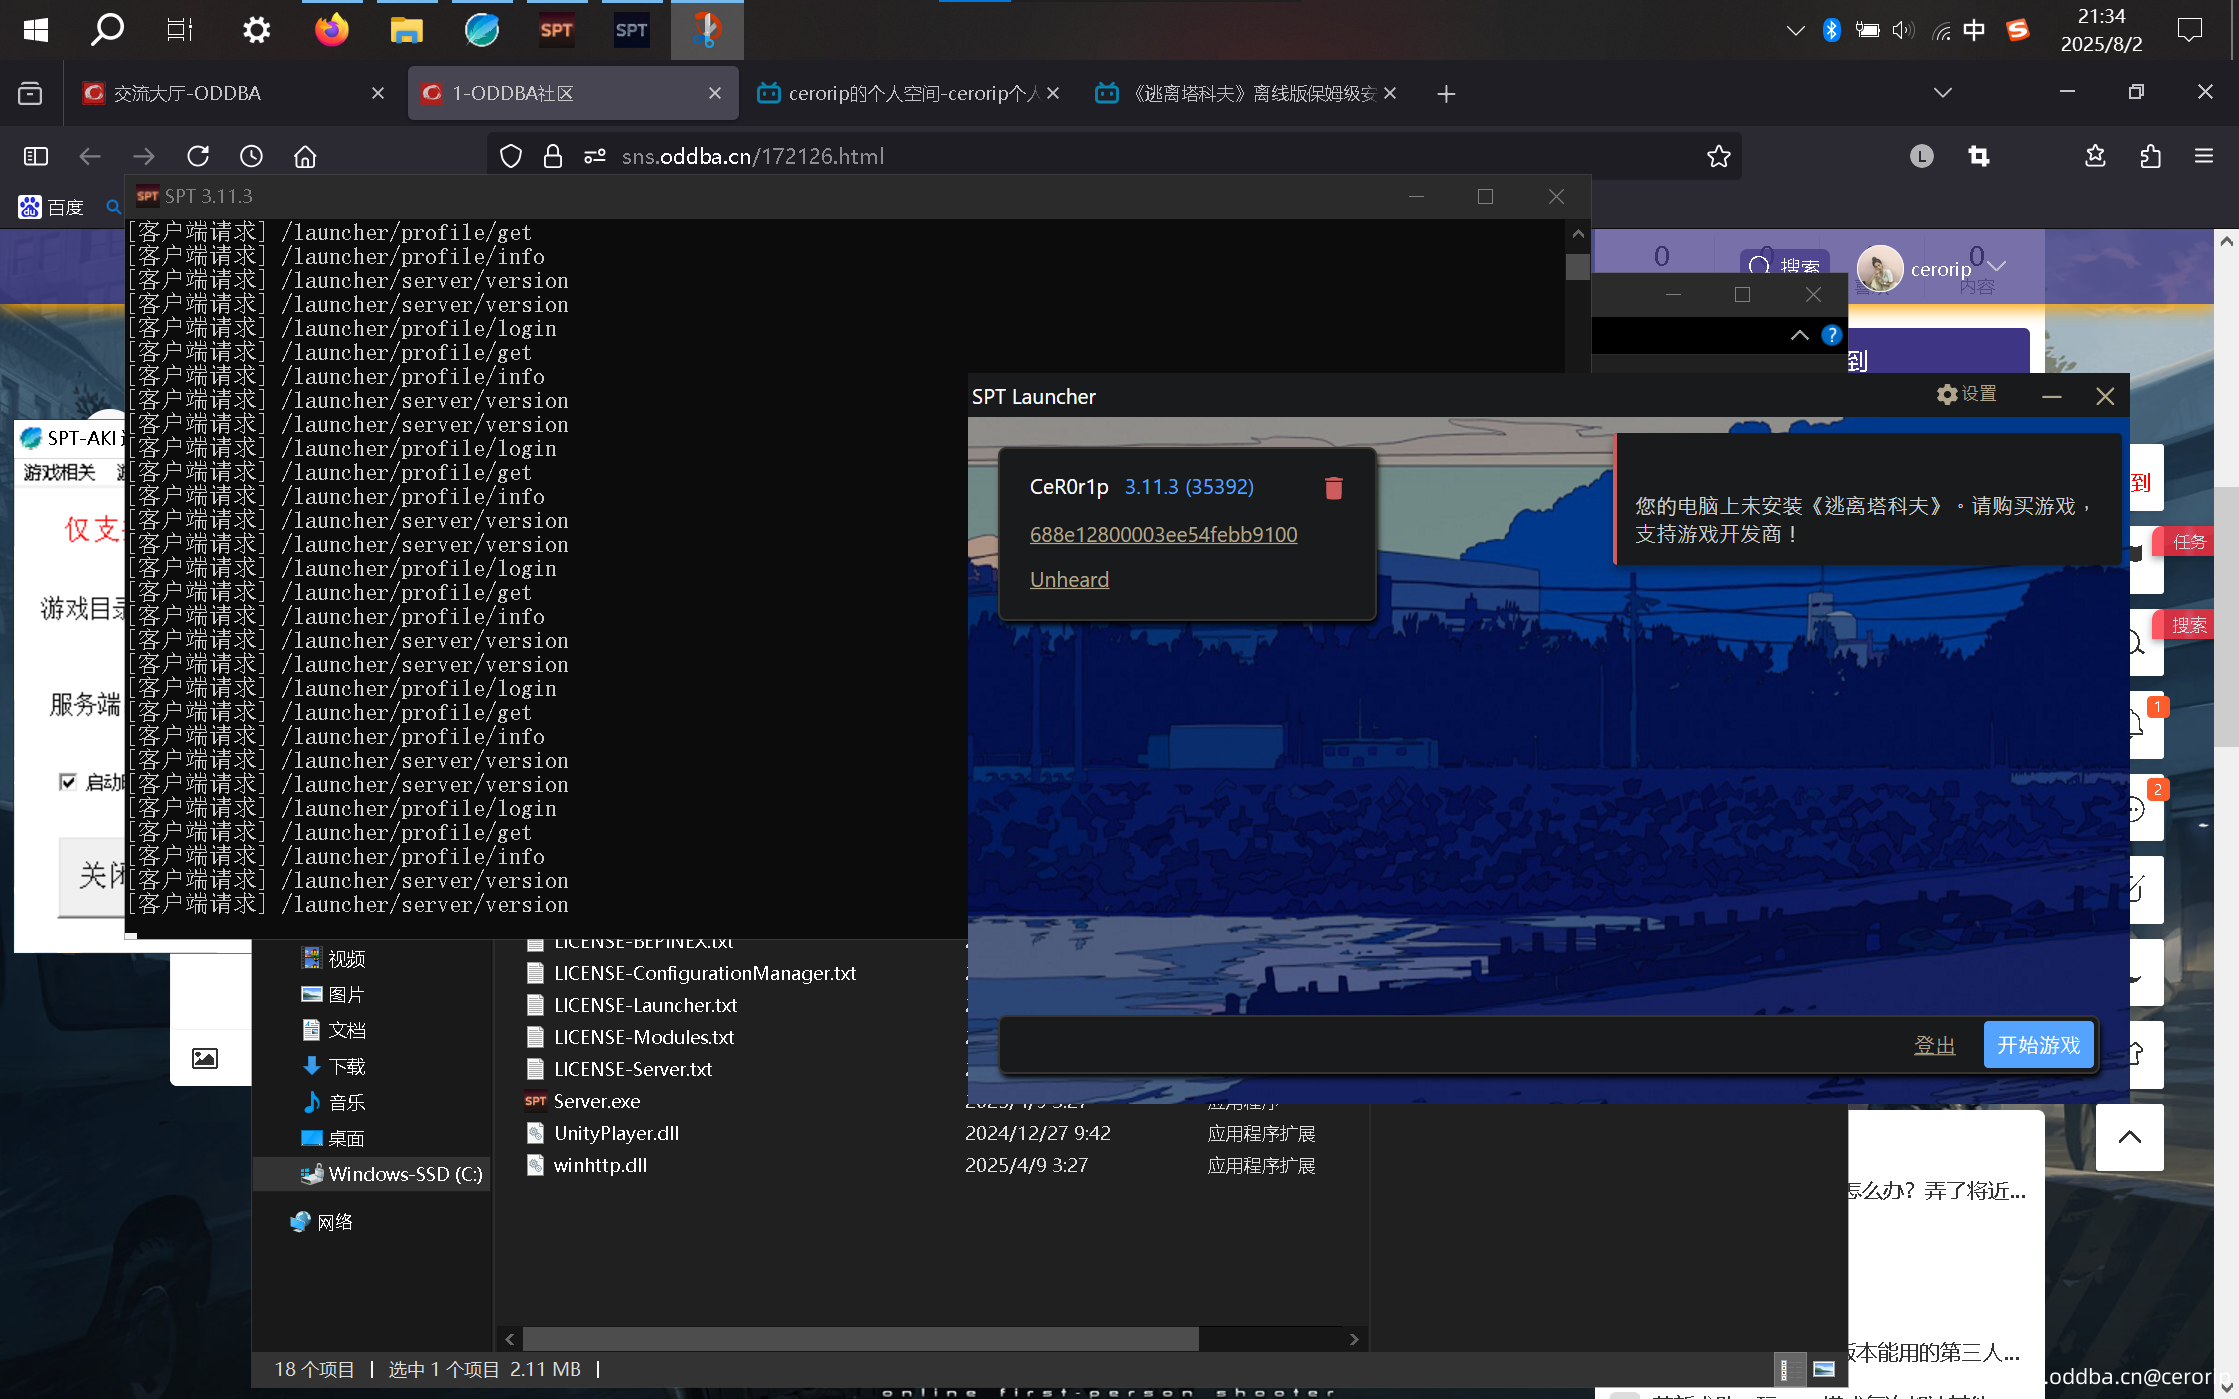Reload the Firefox page
Viewport: 2239px width, 1399px height.
pos(198,156)
